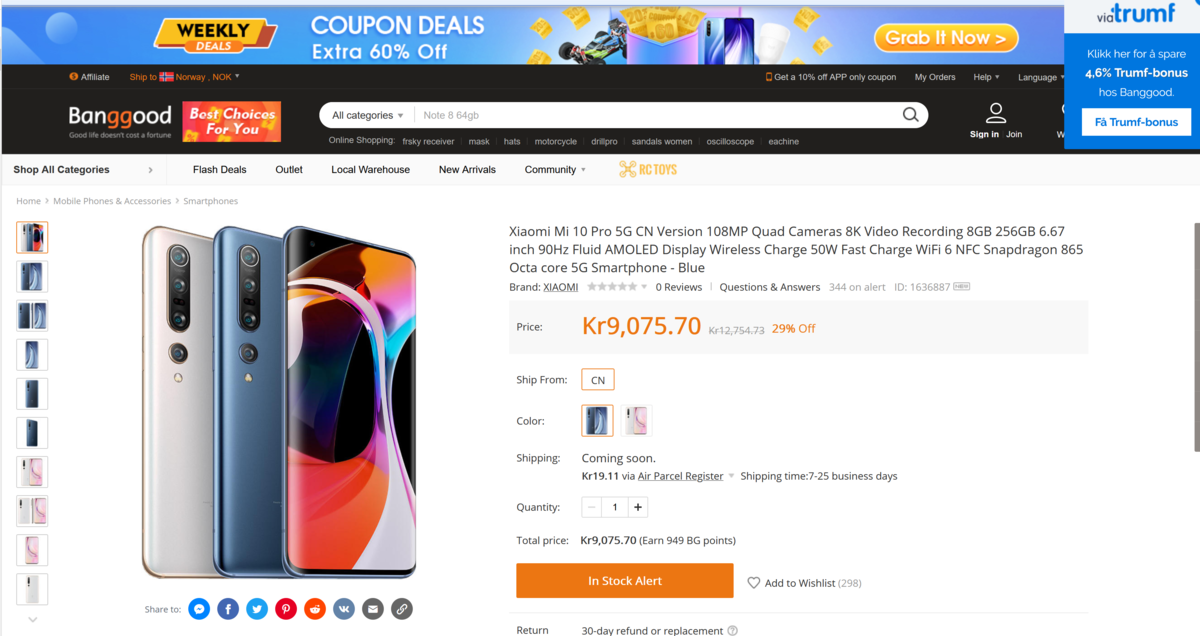Go to New Arrivals section
Screen dimensions: 1200x636
click(467, 170)
